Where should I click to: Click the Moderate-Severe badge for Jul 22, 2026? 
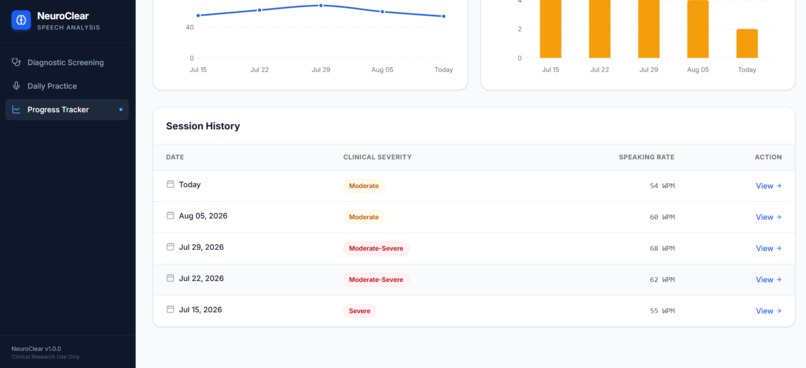tap(376, 280)
